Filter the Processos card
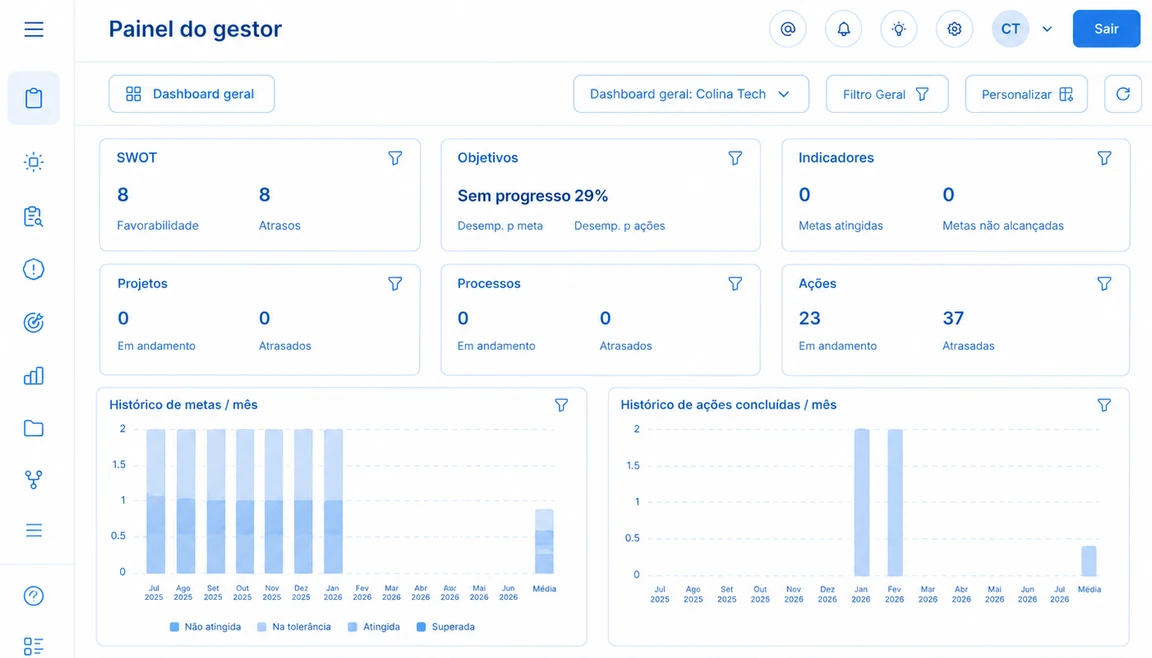 coord(735,283)
